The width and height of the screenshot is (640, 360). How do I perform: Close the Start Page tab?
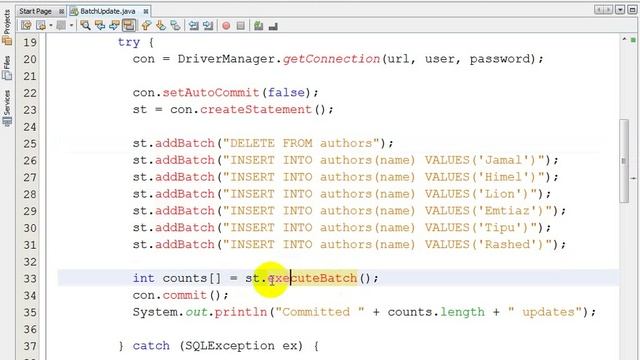61,11
